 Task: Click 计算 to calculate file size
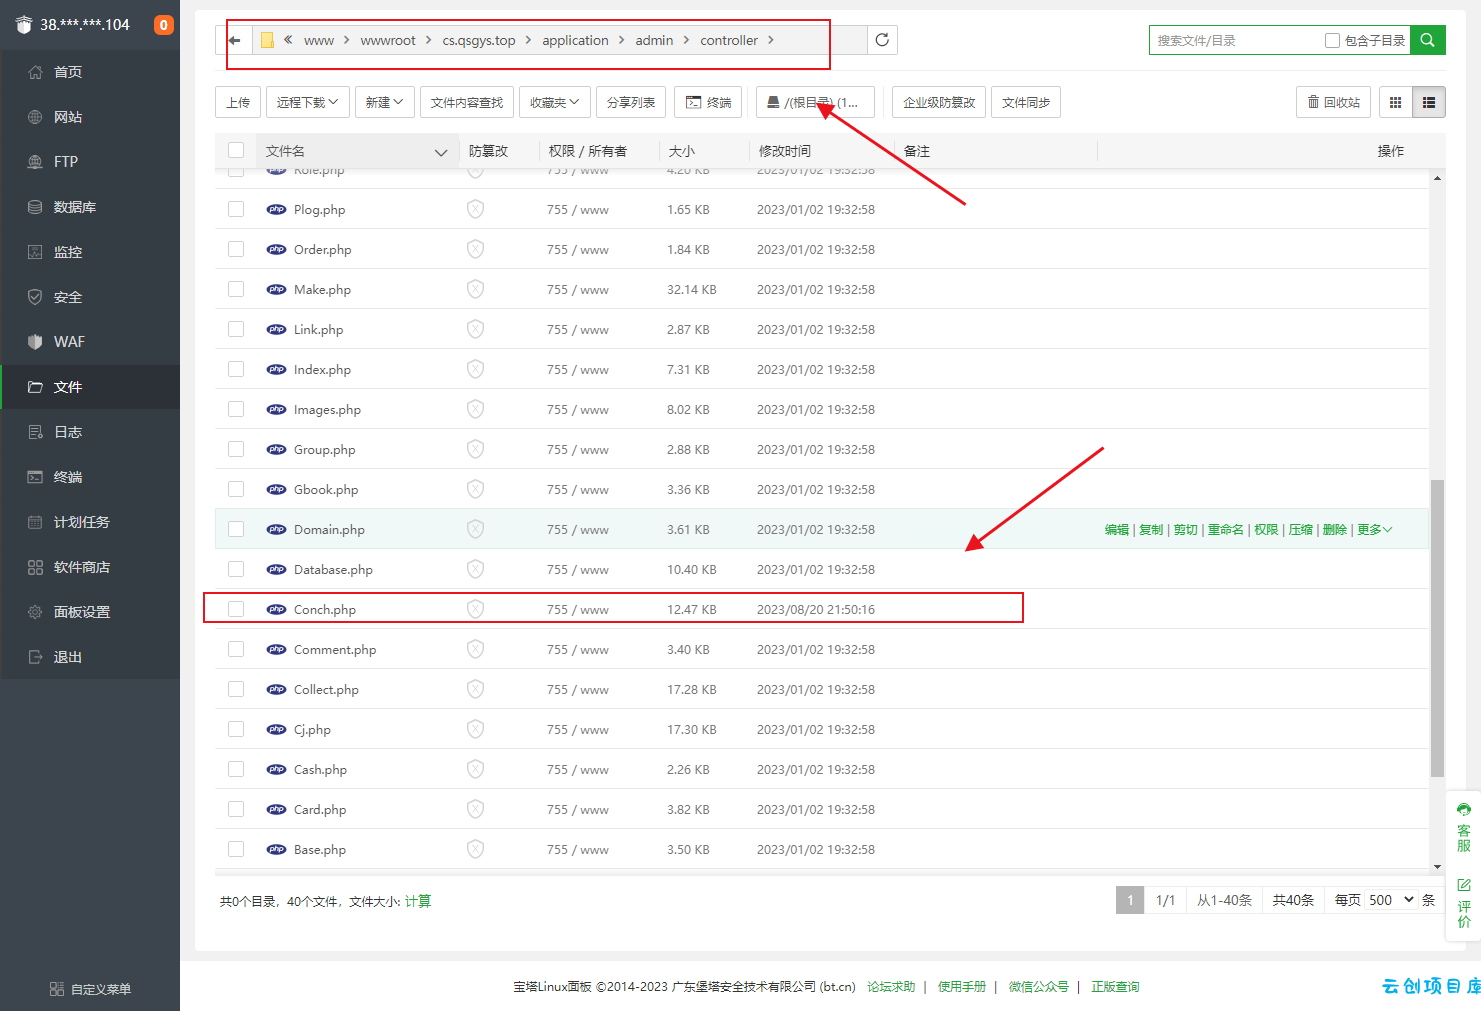(418, 901)
